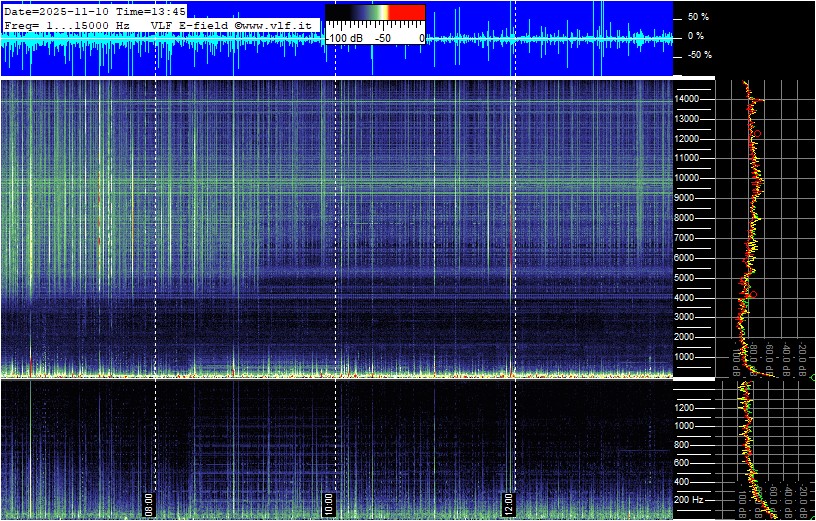
Task: Click the 0 % amplitude scale label
Action: click(x=696, y=36)
